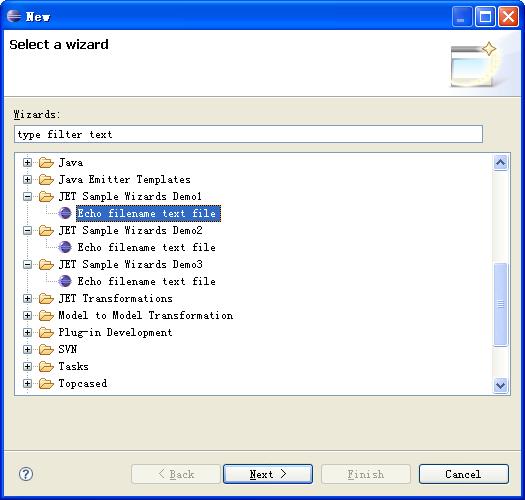Select Echo filename text file under Demo3
Screen dimensions: 525x500
pos(147,281)
